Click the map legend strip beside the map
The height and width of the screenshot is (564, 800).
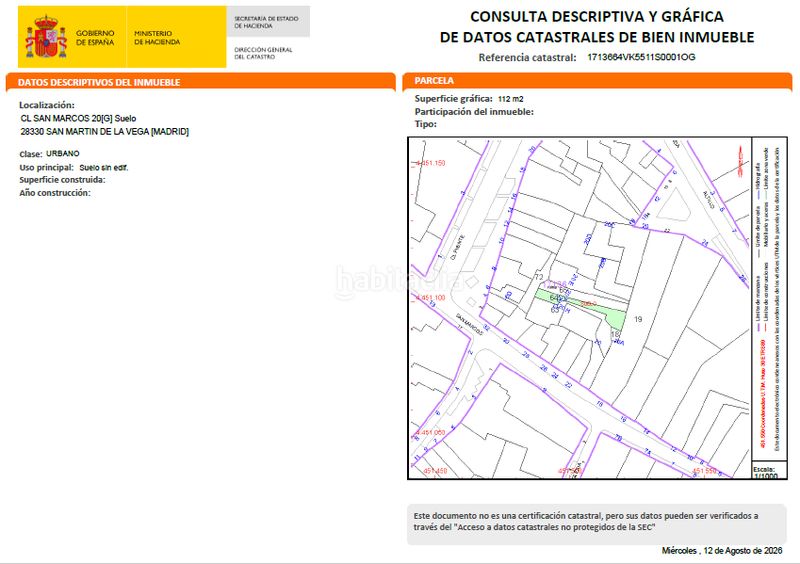769,299
